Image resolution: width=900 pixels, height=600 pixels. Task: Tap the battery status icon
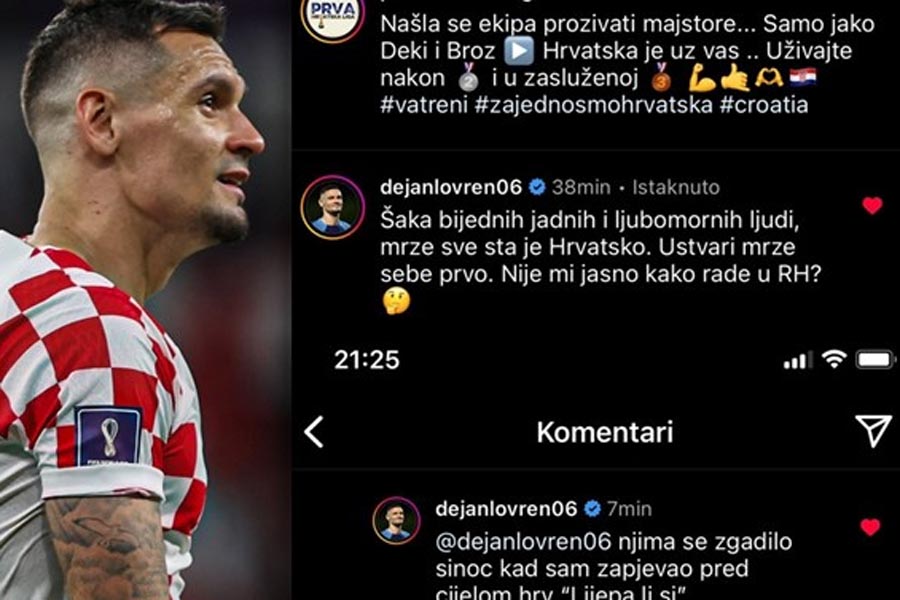(x=875, y=360)
